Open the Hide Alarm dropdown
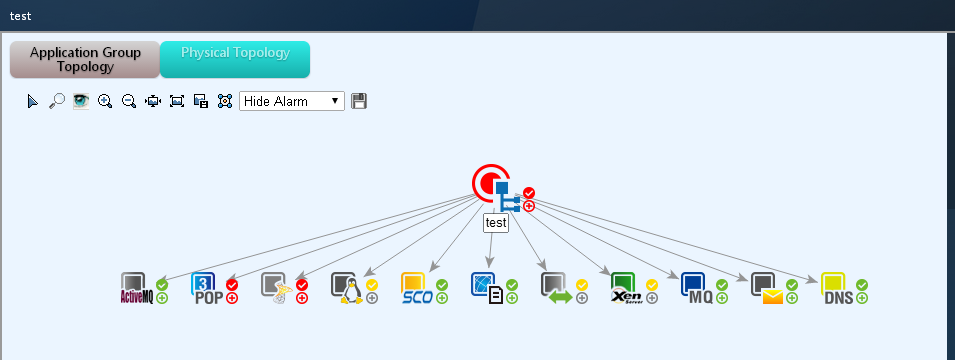Image resolution: width=955 pixels, height=360 pixels. point(292,101)
